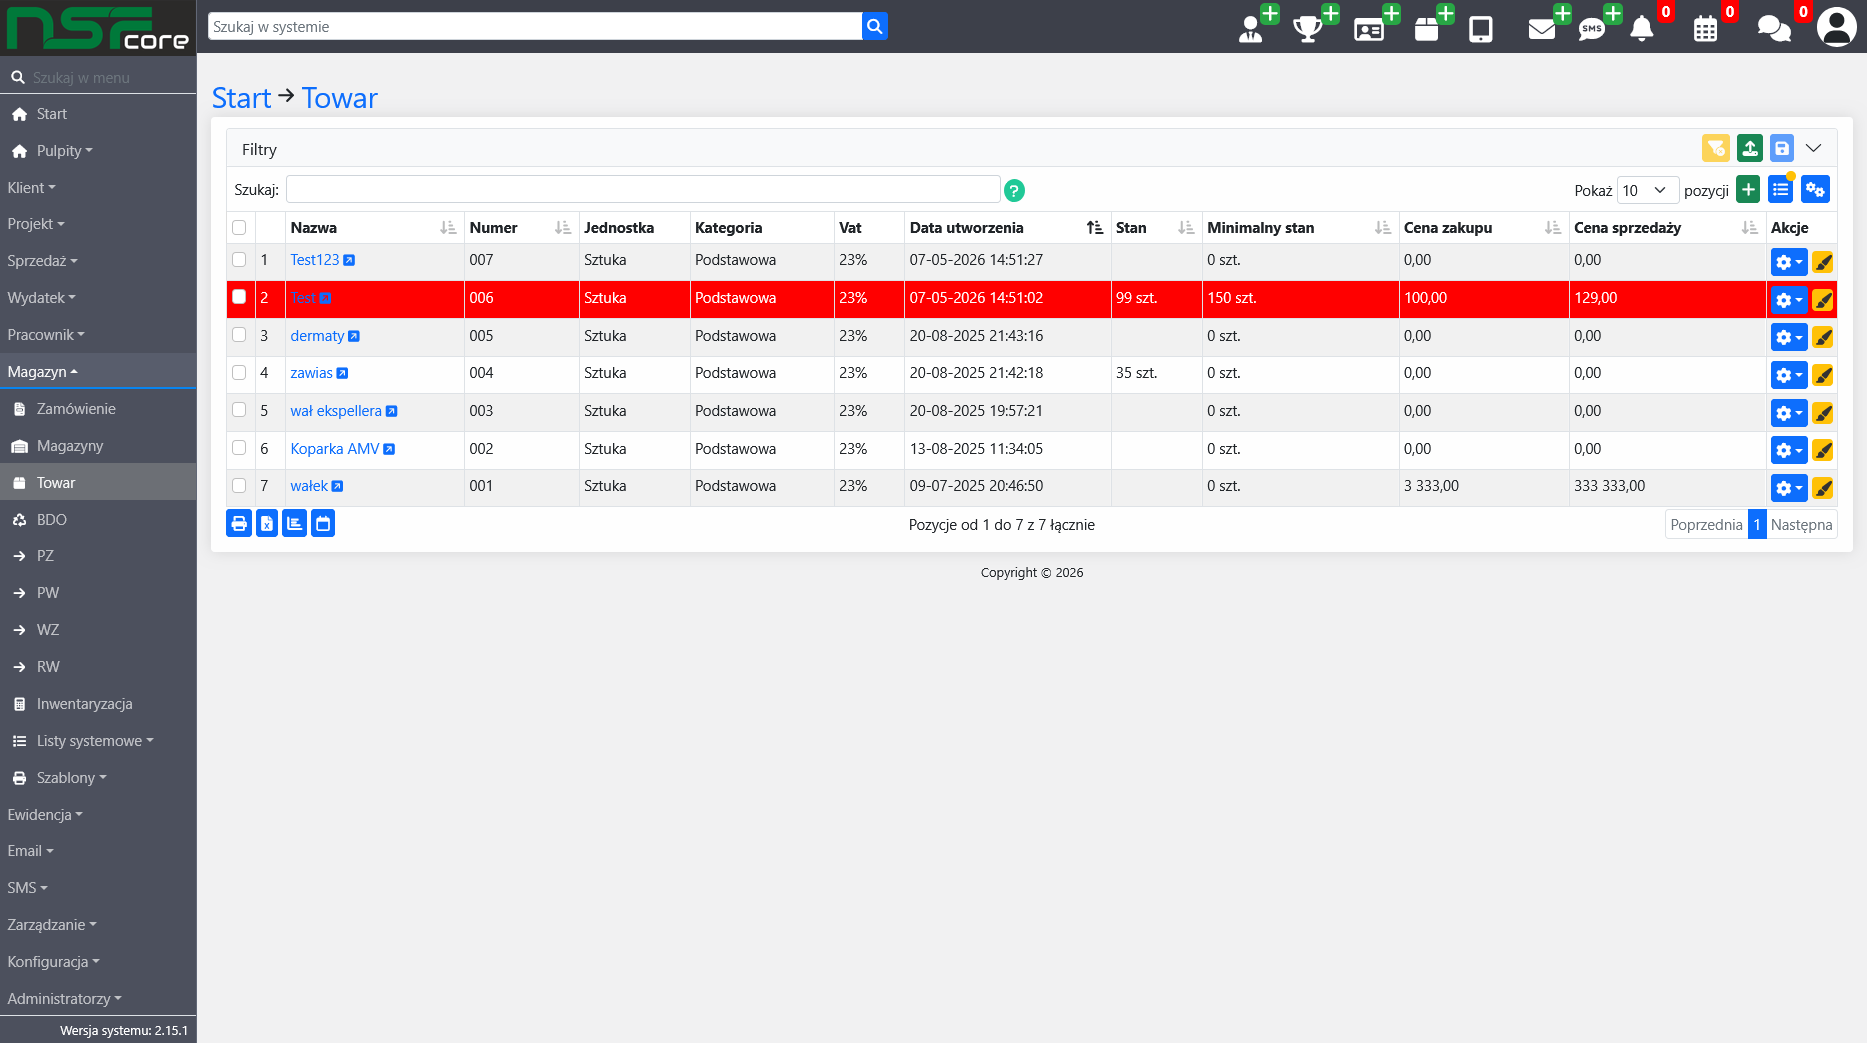Screen dimensions: 1867x1043
Task: Open BDO in the sidebar
Action: click(x=52, y=520)
